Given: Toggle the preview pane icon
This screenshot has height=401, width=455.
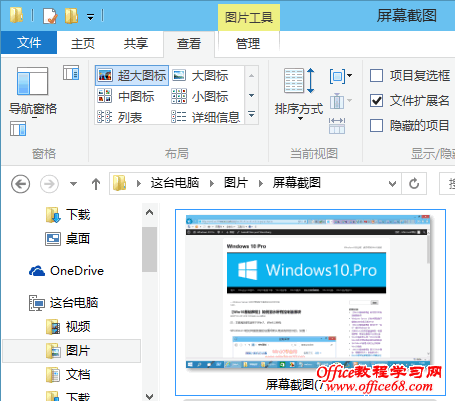Looking at the screenshot, I should (71, 72).
